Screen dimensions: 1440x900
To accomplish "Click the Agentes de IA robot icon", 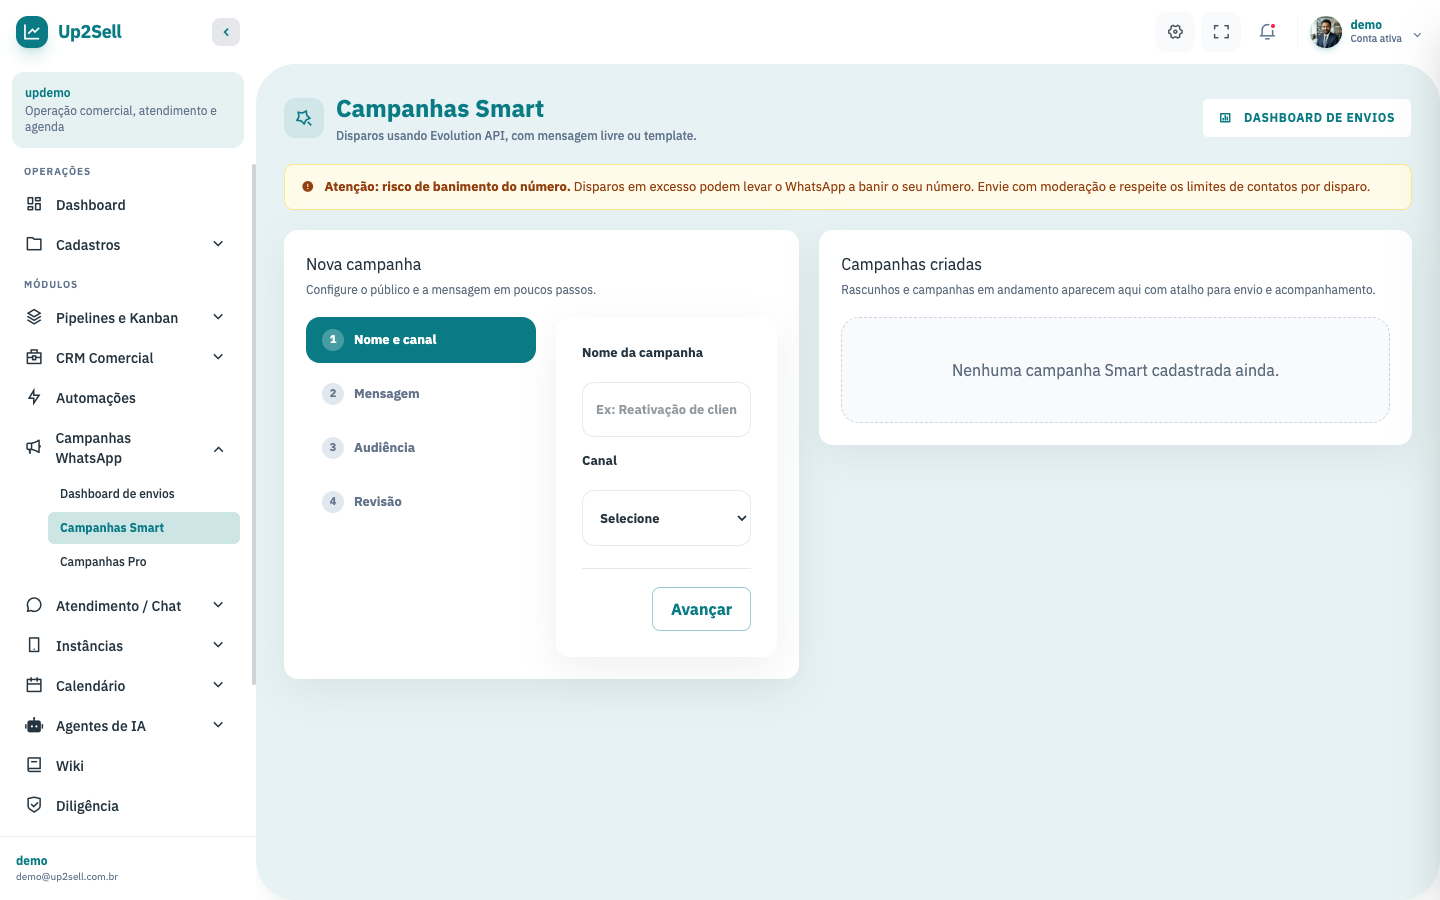I will coord(34,725).
